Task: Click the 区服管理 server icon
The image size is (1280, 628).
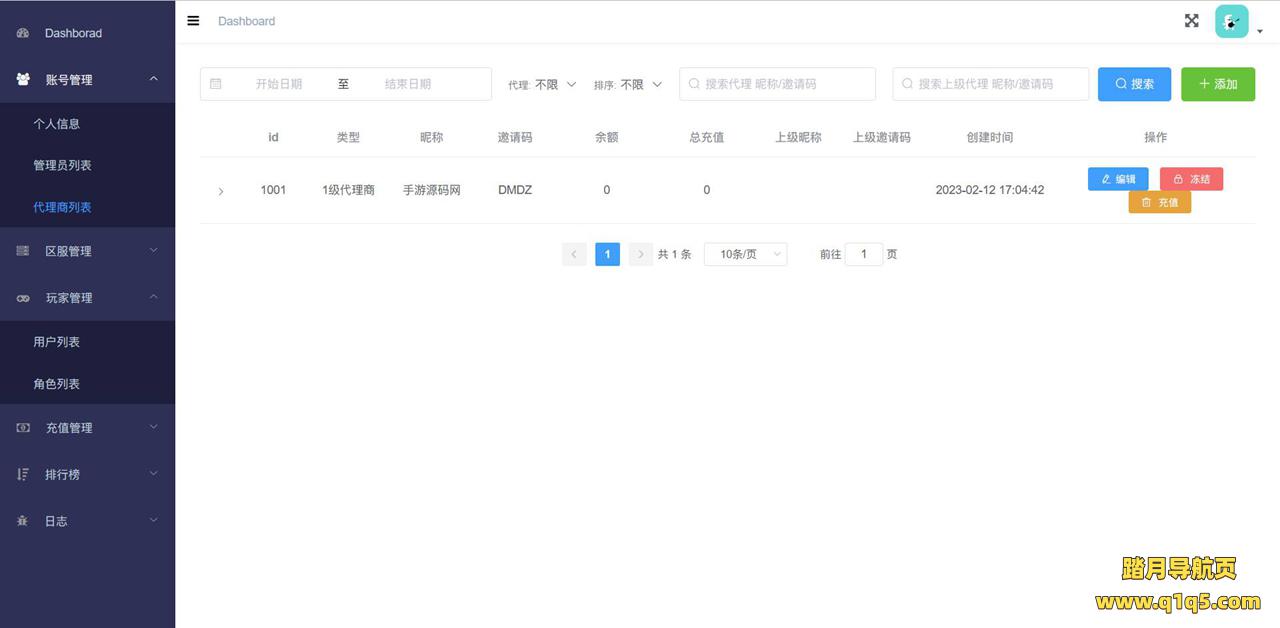Action: tap(23, 251)
